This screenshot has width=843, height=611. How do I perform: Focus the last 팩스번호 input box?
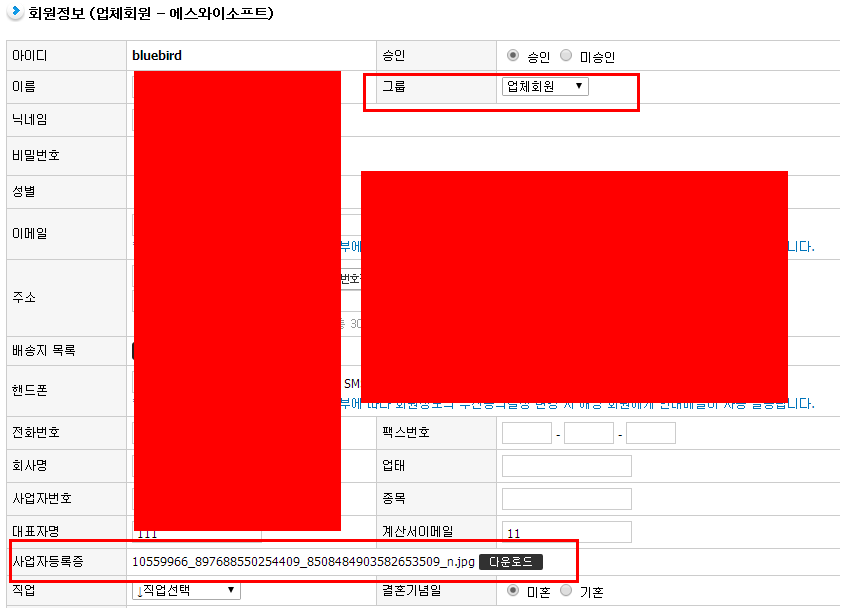coord(651,433)
